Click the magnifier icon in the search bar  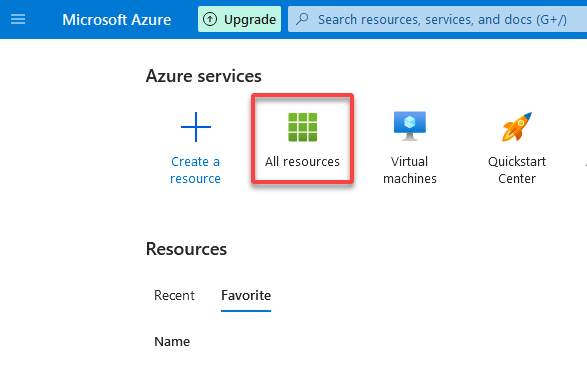pyautogui.click(x=302, y=19)
